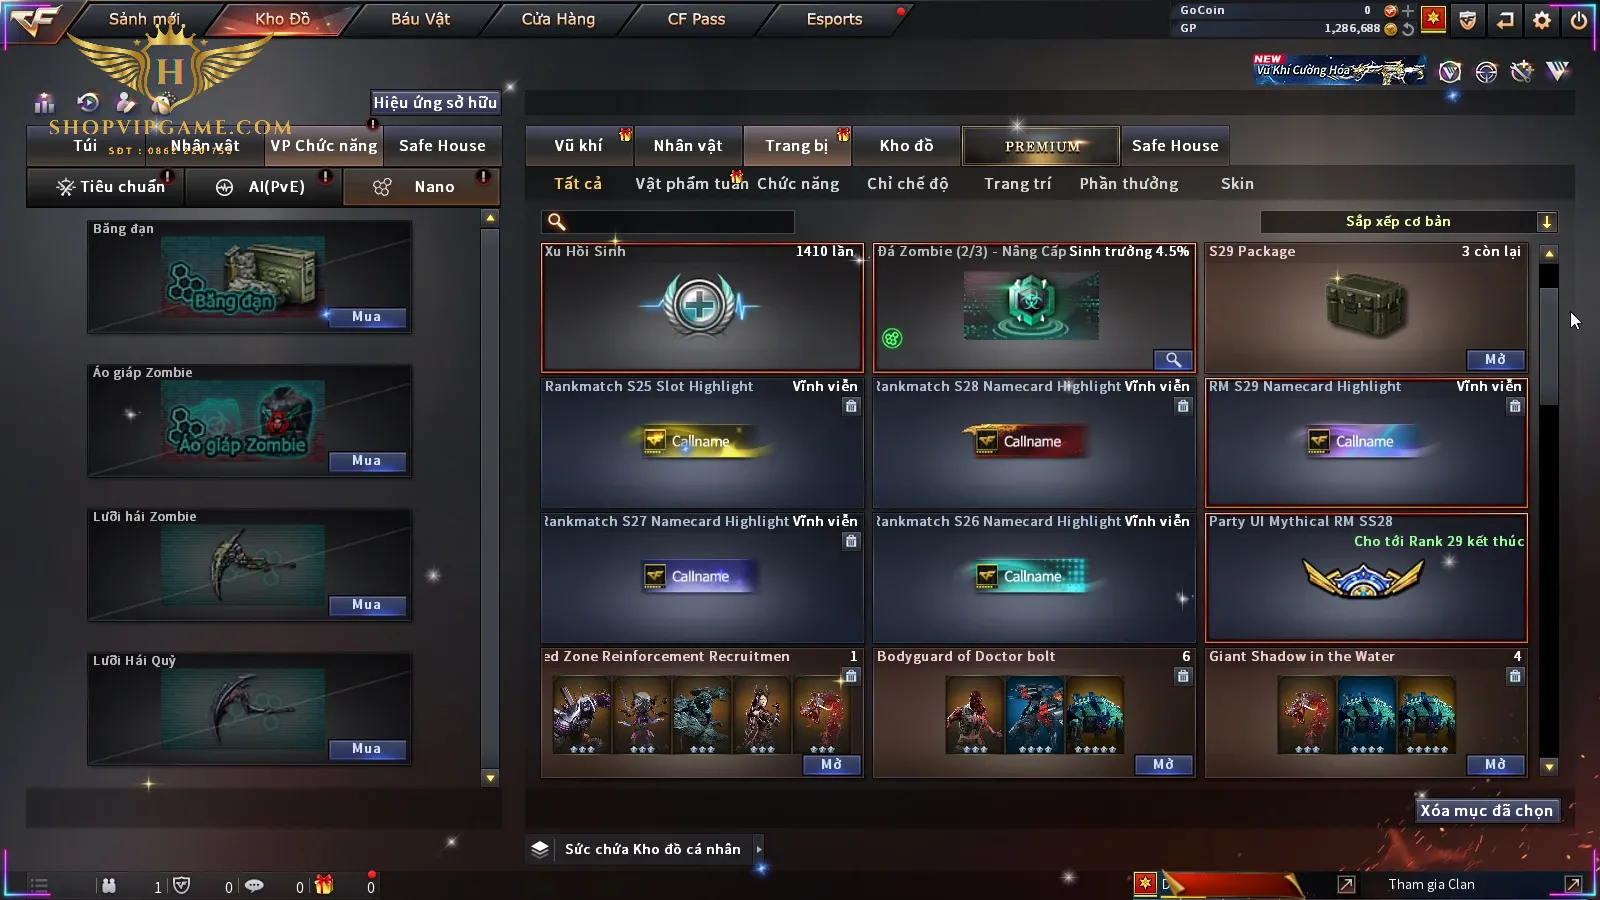Toggle the AI(PvE) mode
This screenshot has height=900, width=1600.
tap(263, 187)
